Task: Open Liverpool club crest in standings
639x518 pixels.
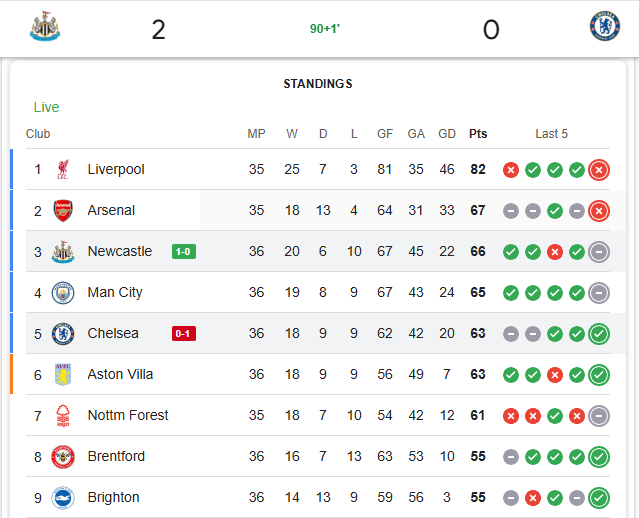Action: coord(63,170)
